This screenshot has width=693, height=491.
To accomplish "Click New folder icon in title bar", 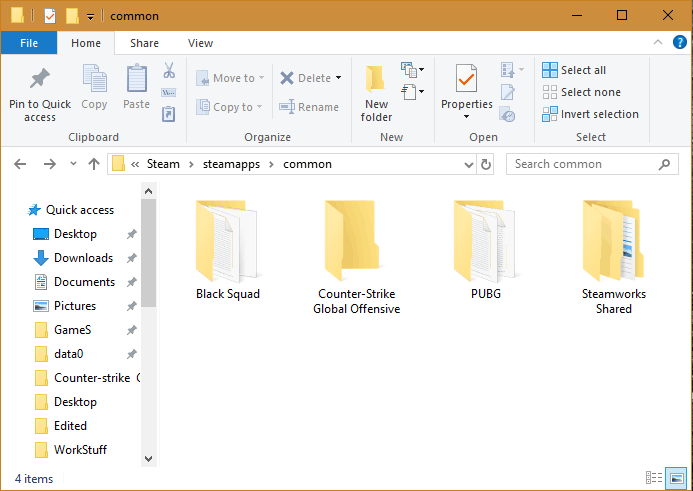I will (x=72, y=16).
